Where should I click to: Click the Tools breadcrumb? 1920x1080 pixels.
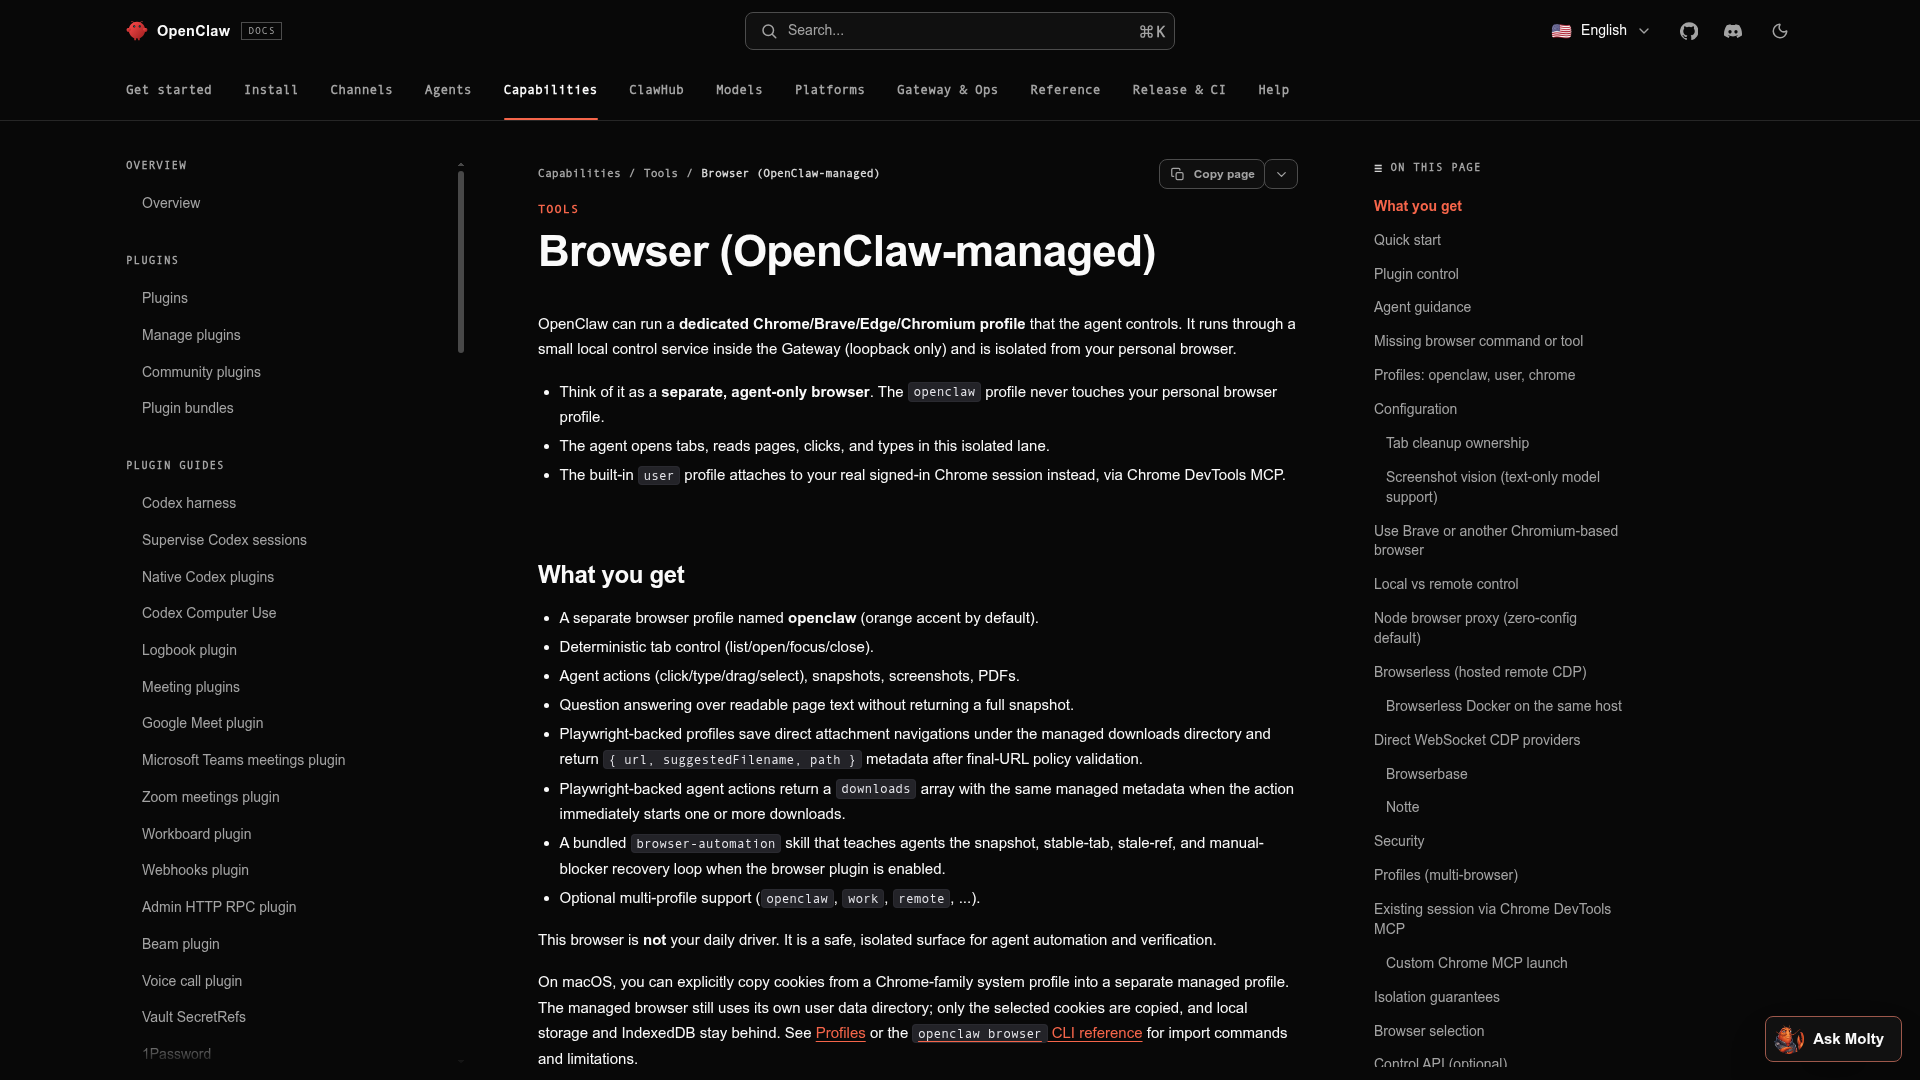660,174
